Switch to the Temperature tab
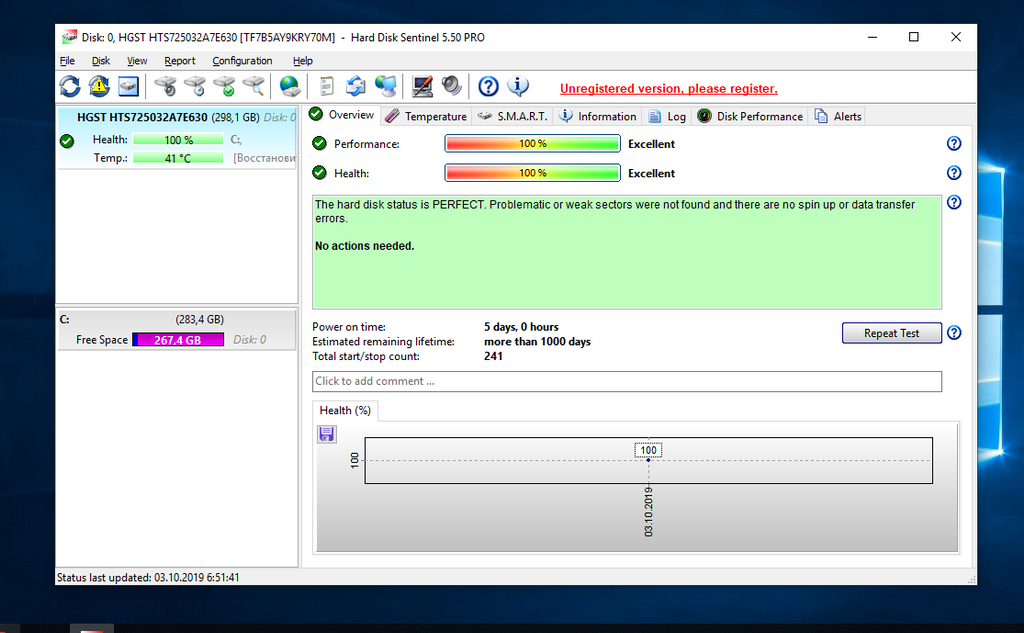This screenshot has width=1024, height=633. [x=426, y=116]
